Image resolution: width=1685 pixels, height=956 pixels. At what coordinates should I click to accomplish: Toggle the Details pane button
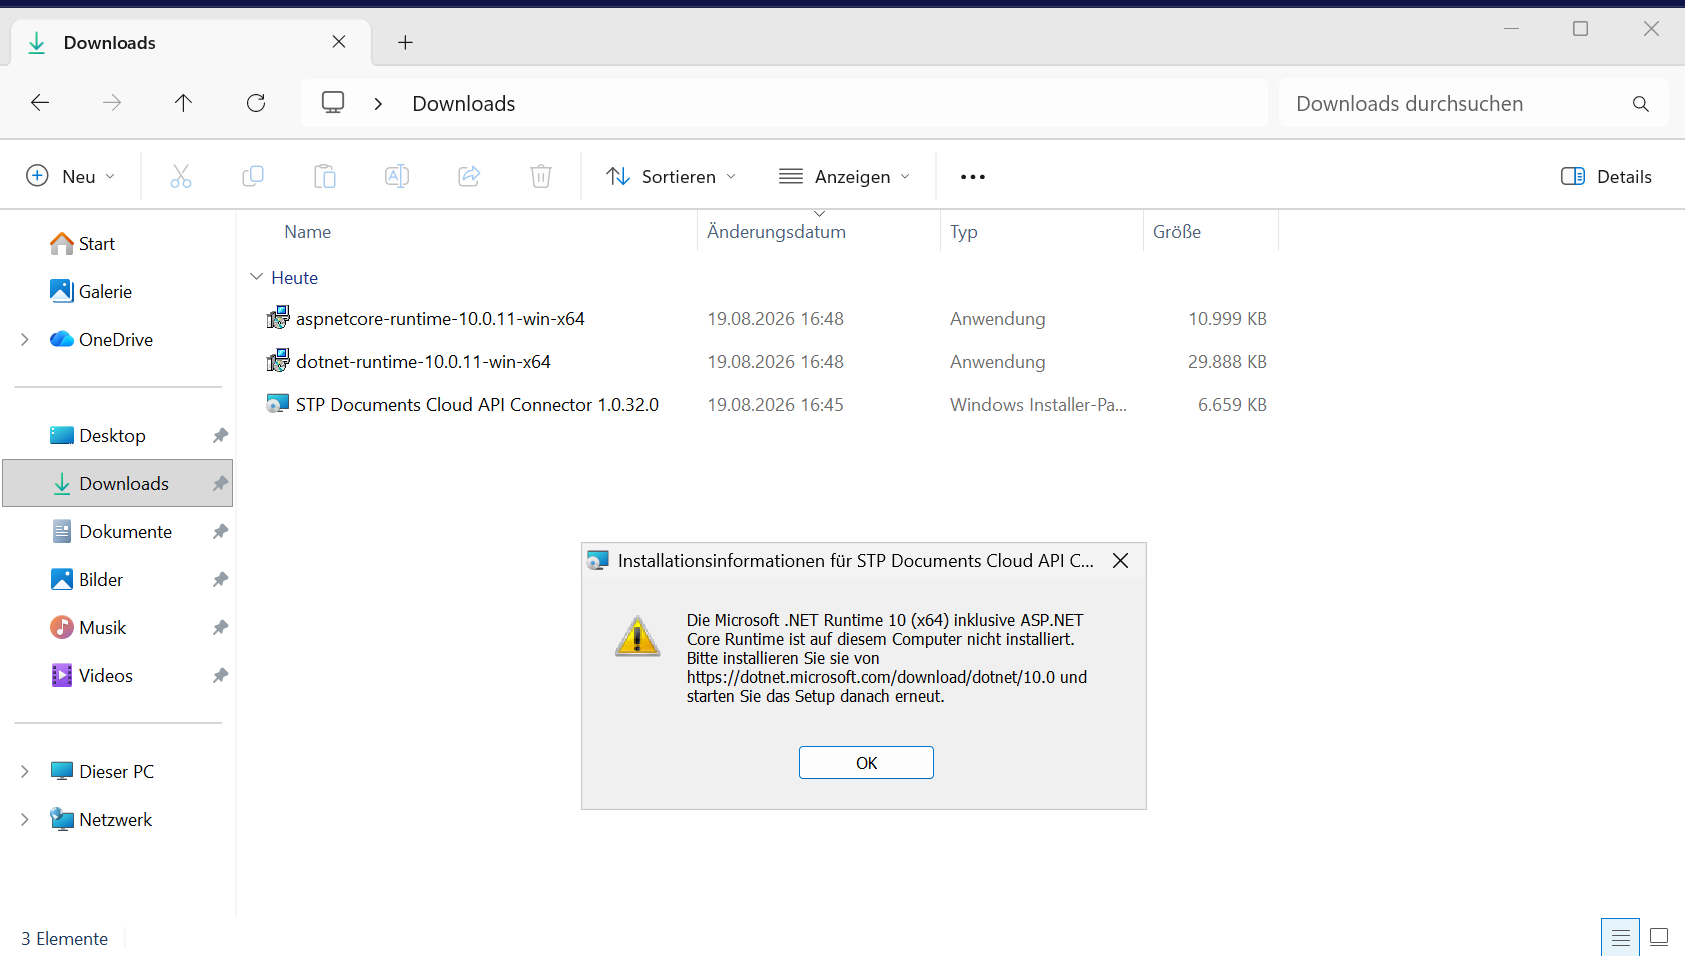tap(1606, 177)
